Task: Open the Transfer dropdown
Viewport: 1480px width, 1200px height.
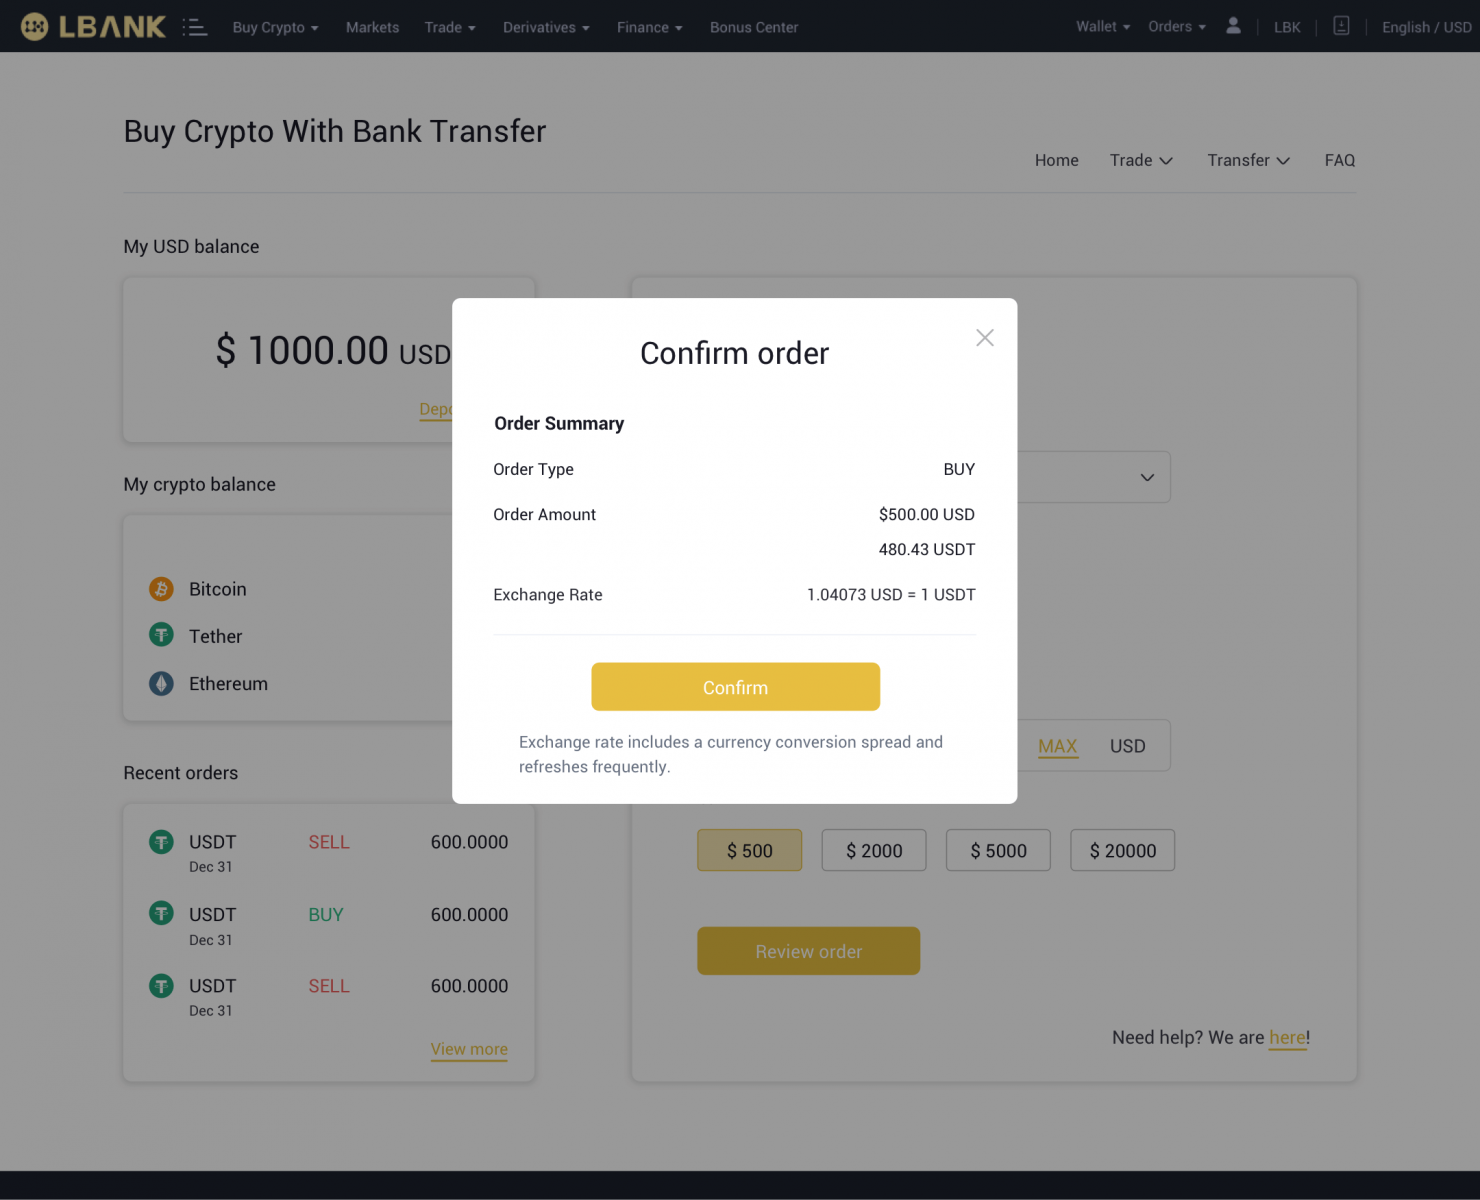Action: coord(1247,160)
